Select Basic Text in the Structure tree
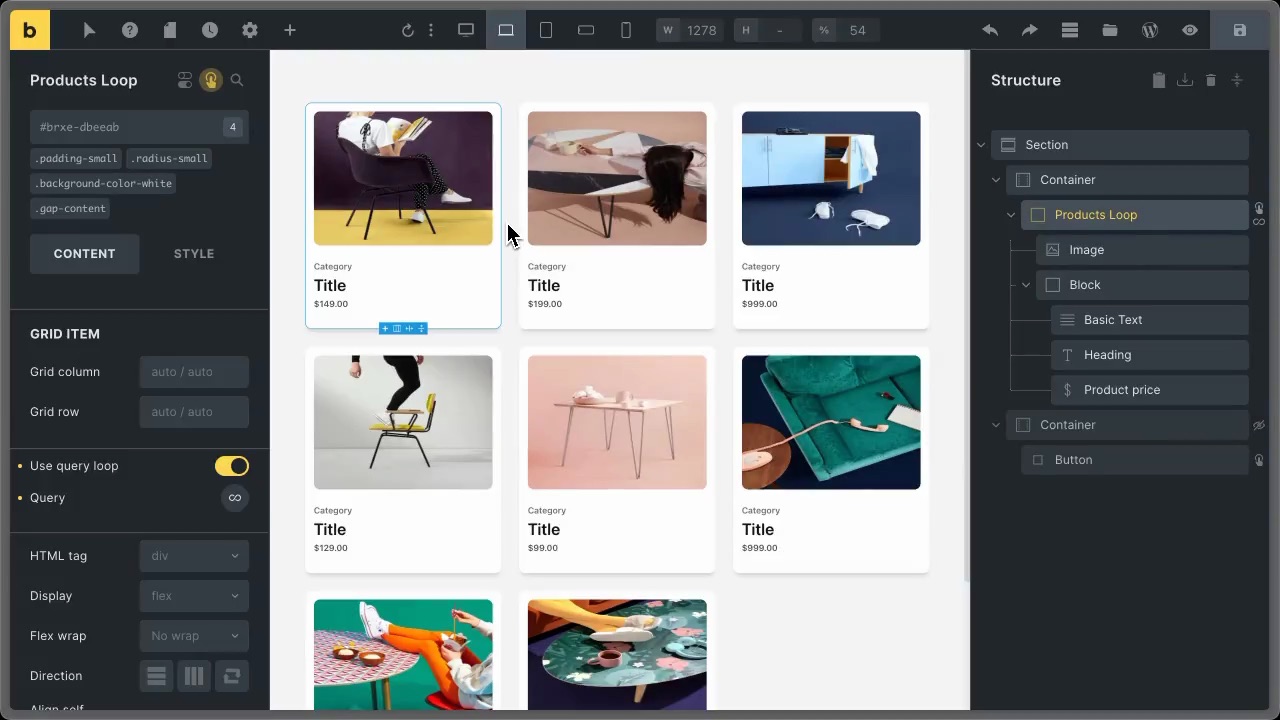 (x=1150, y=320)
